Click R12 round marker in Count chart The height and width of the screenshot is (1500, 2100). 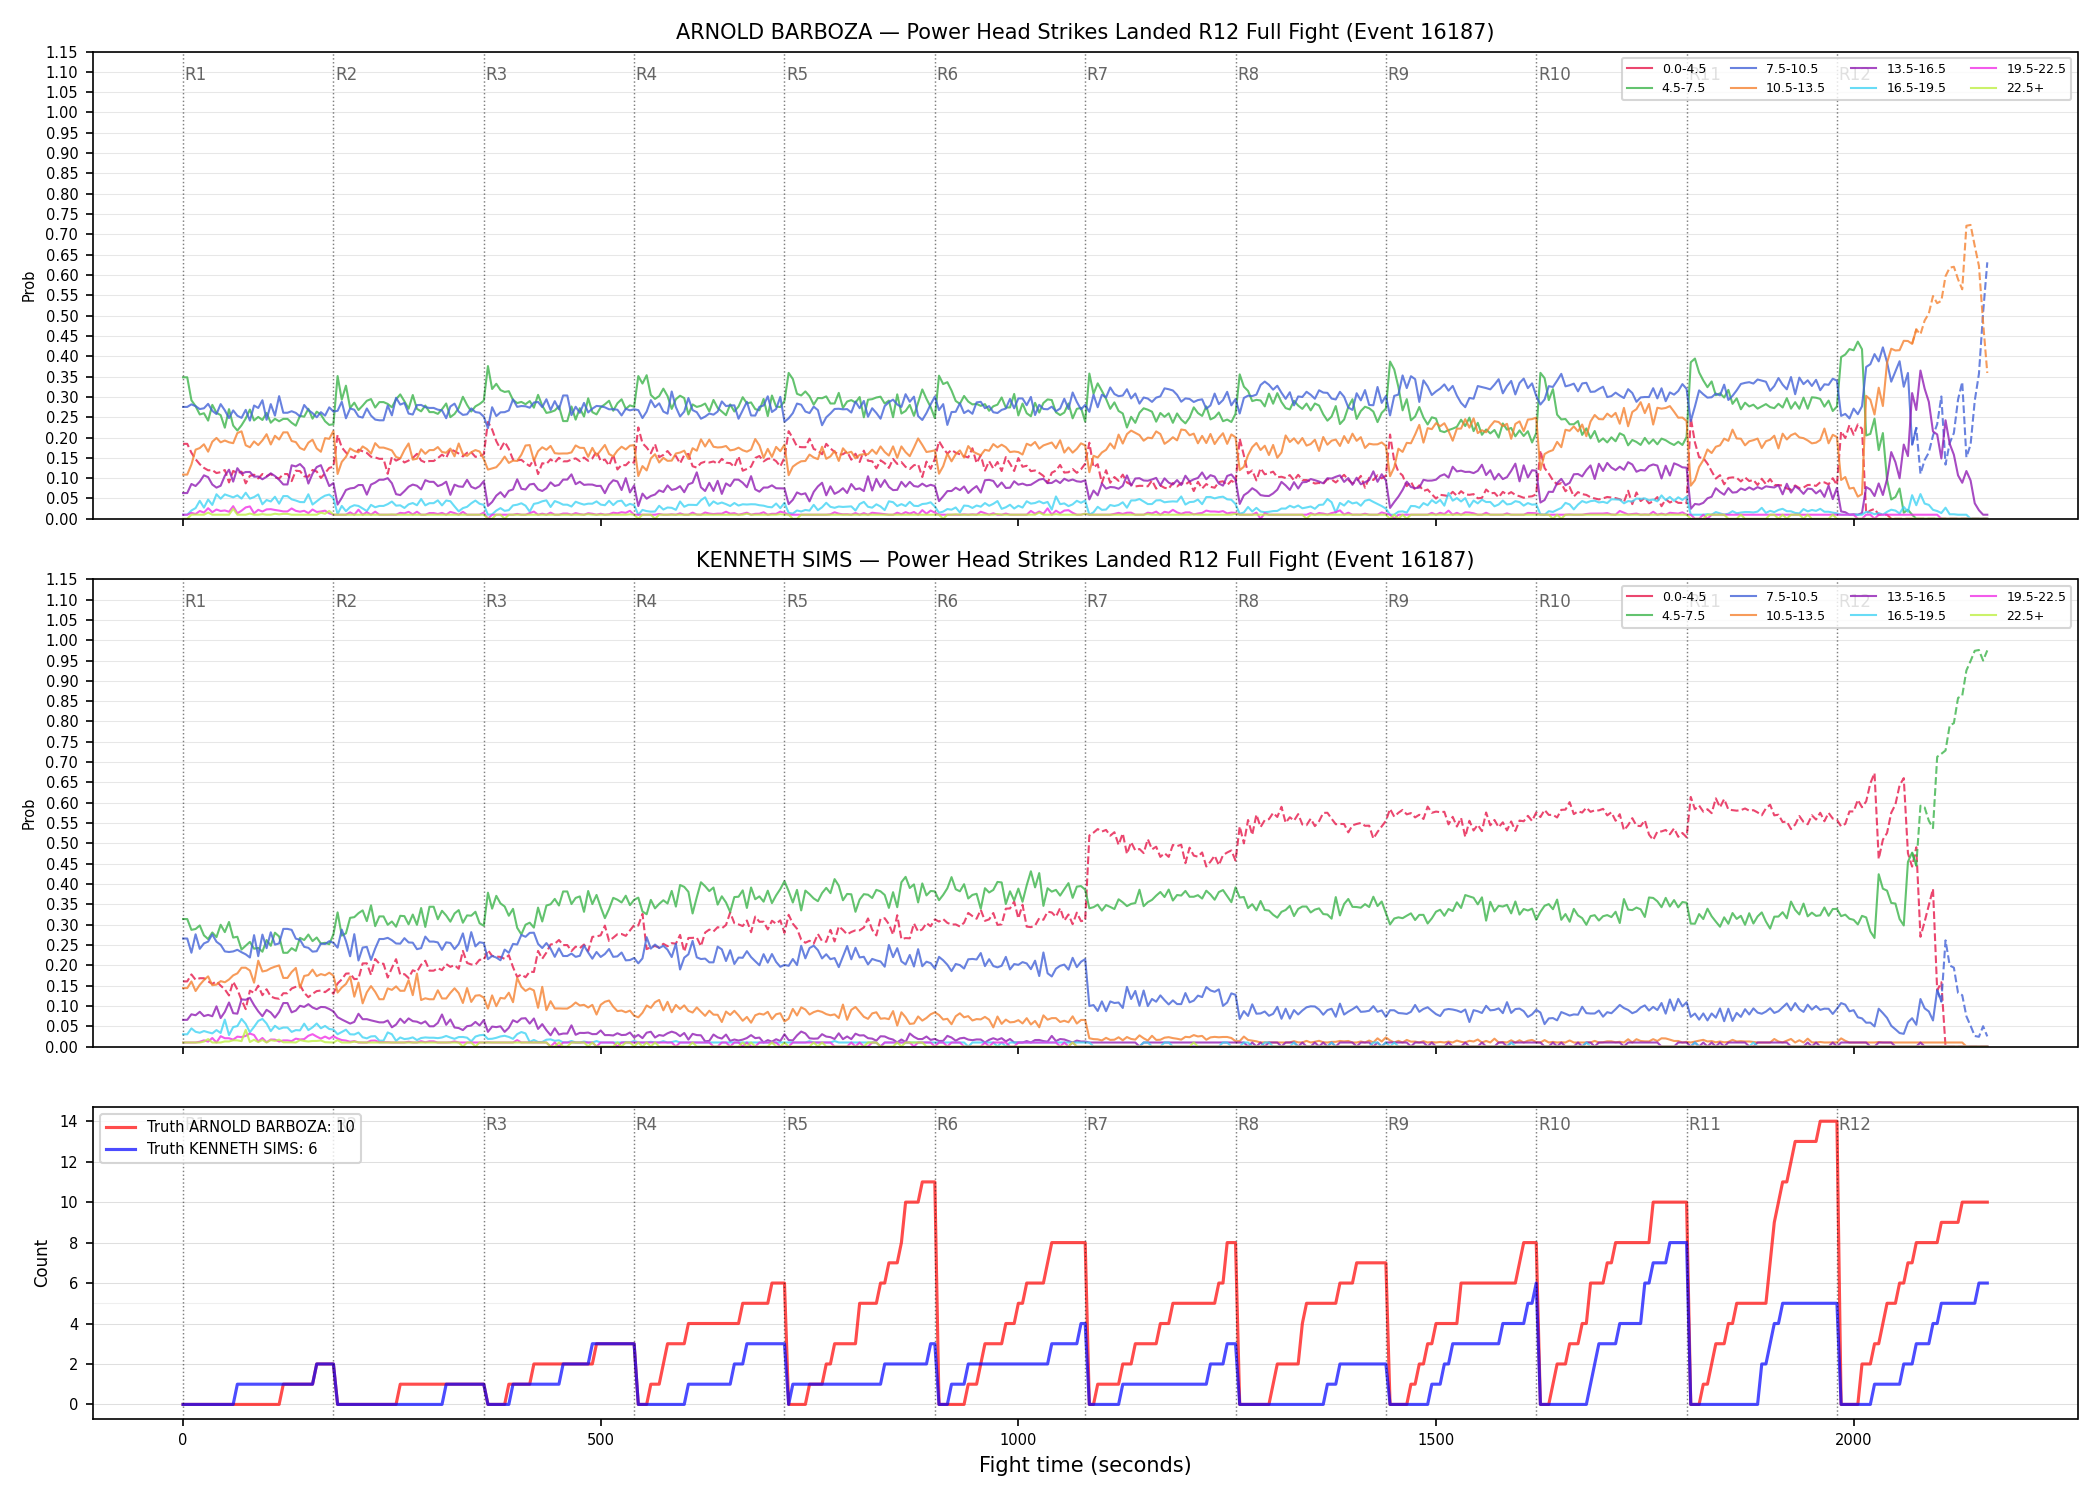(1855, 1124)
